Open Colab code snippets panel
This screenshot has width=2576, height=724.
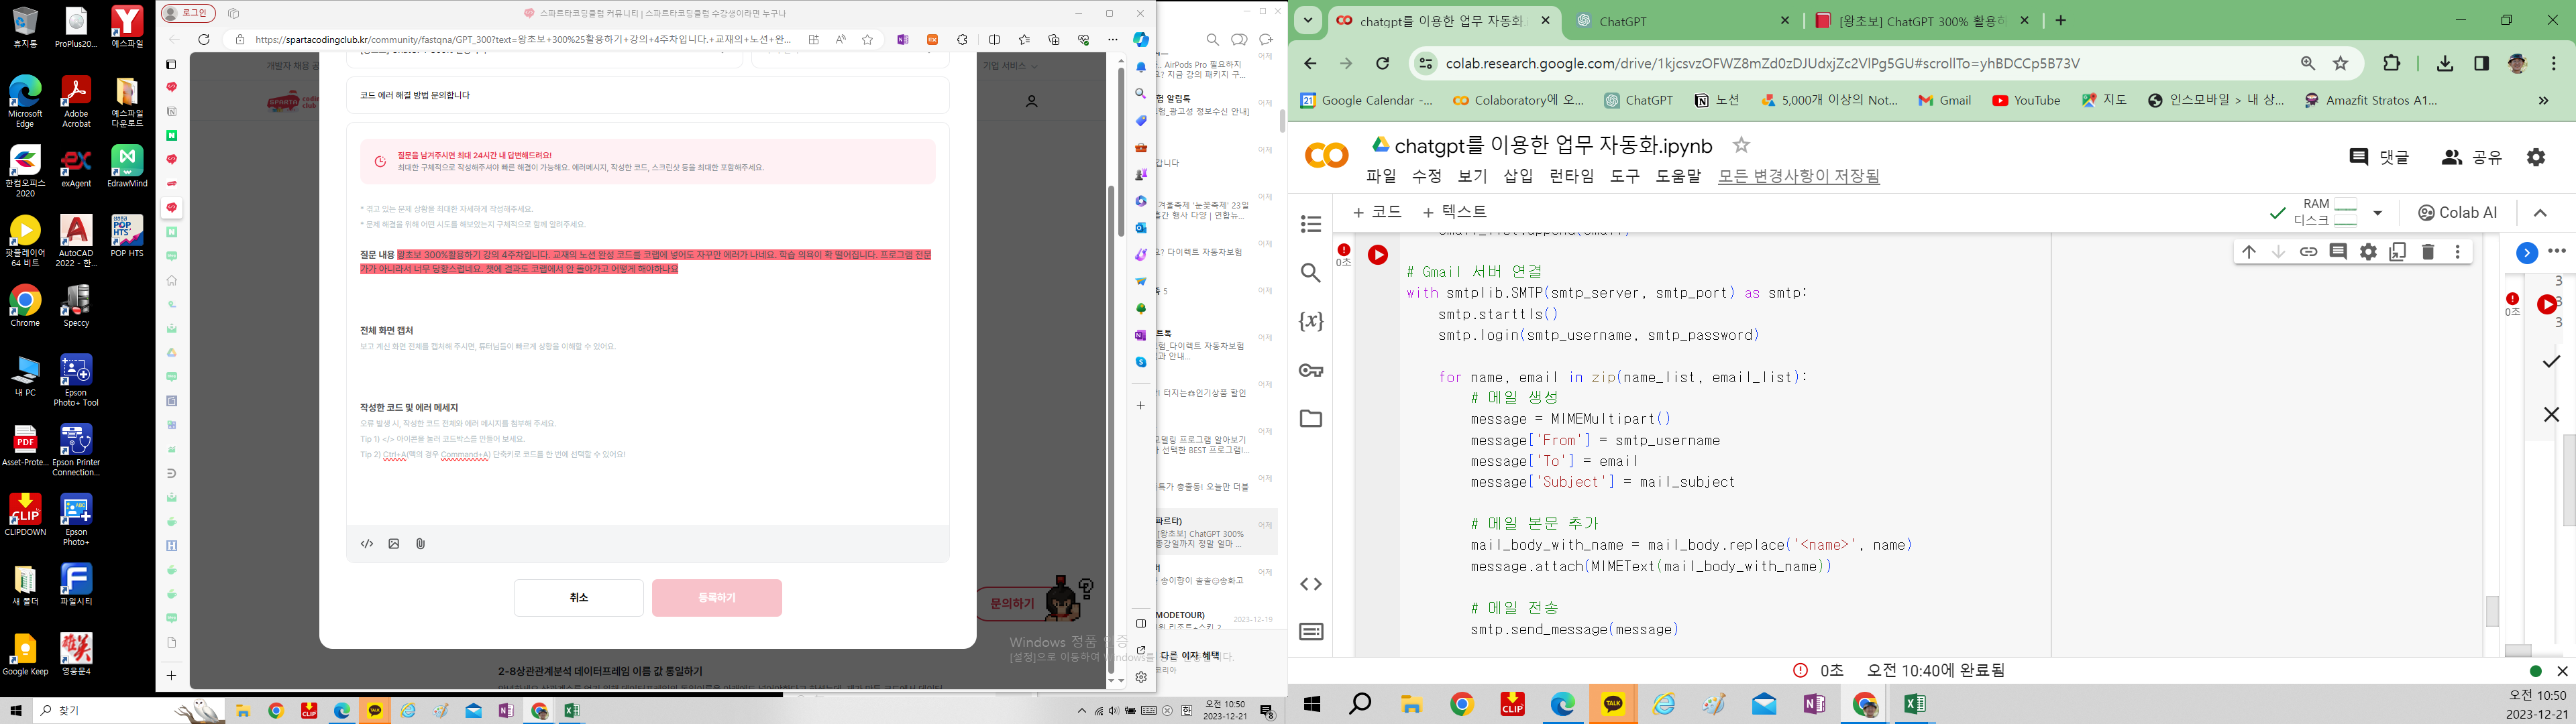pyautogui.click(x=1311, y=584)
